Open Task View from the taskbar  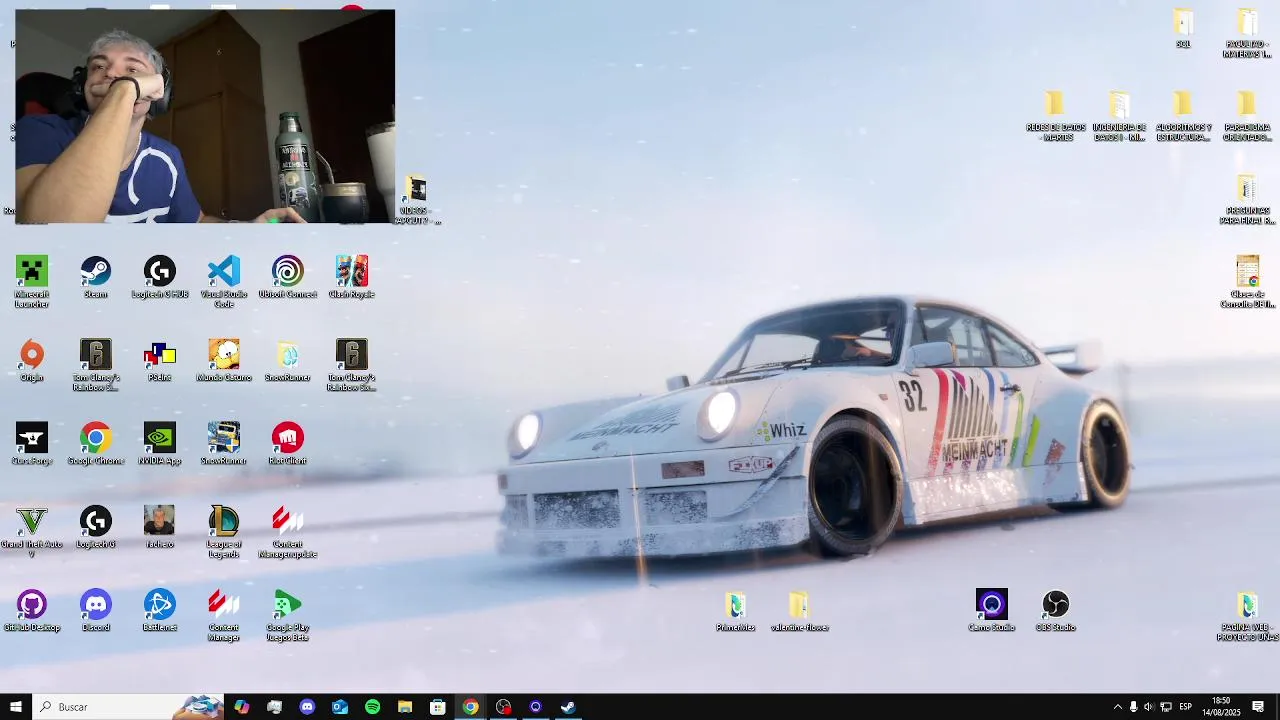[275, 707]
